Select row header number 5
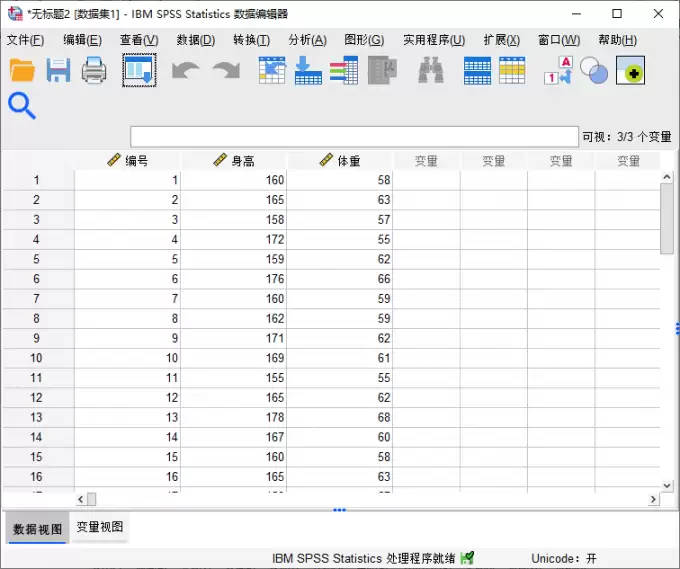 37,259
